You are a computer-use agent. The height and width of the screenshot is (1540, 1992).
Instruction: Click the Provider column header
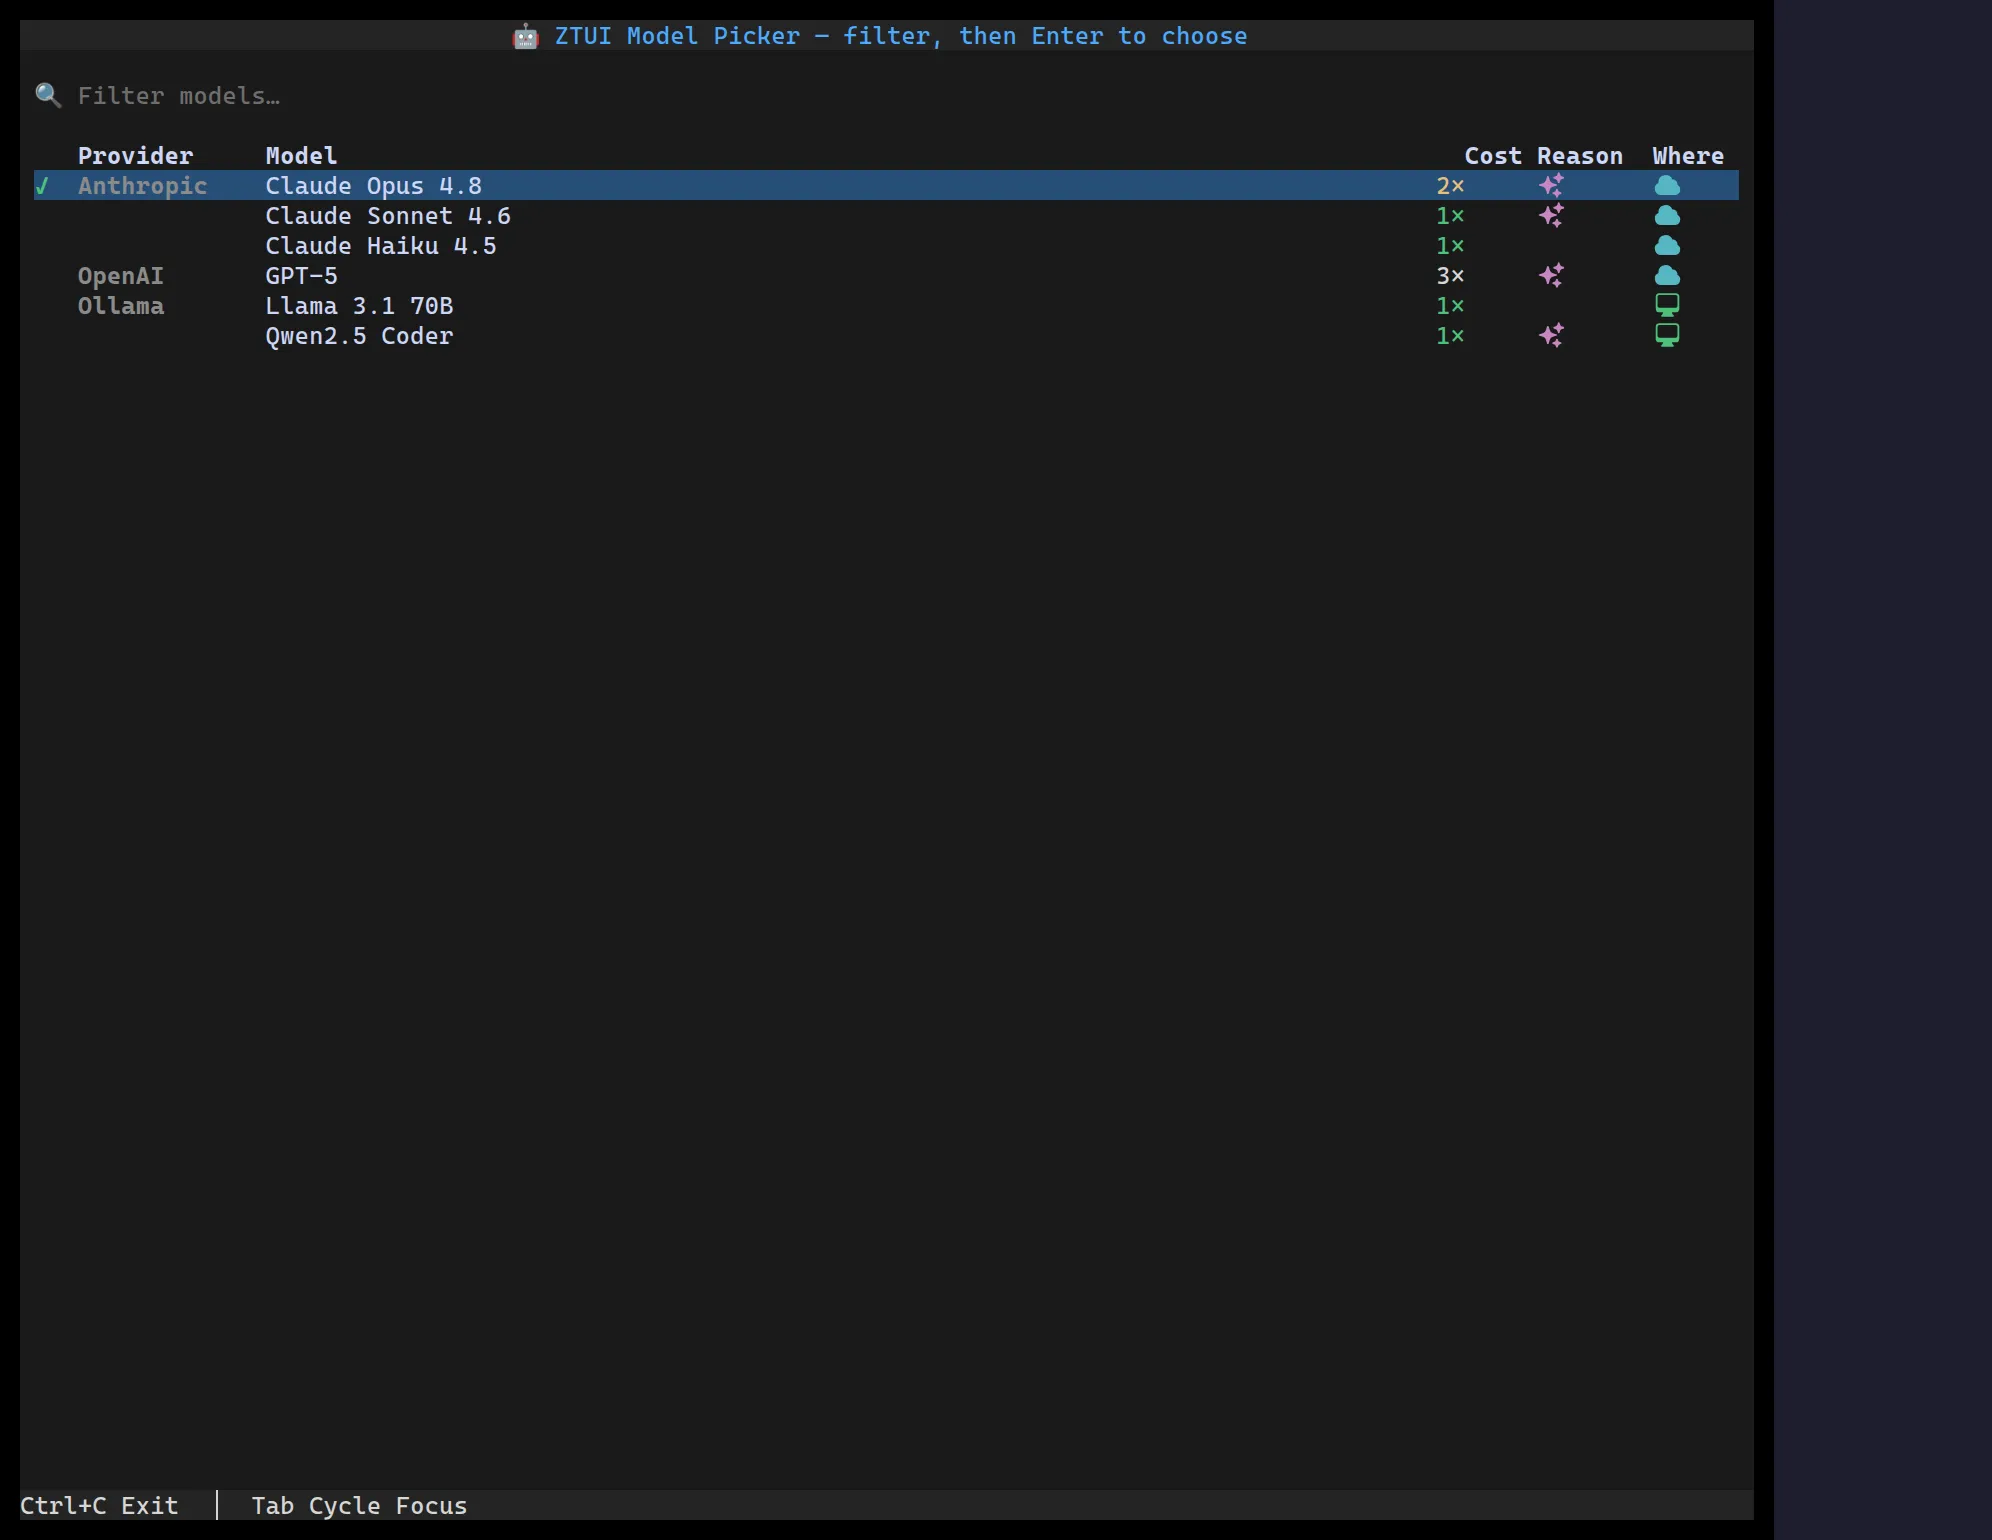[x=135, y=156]
